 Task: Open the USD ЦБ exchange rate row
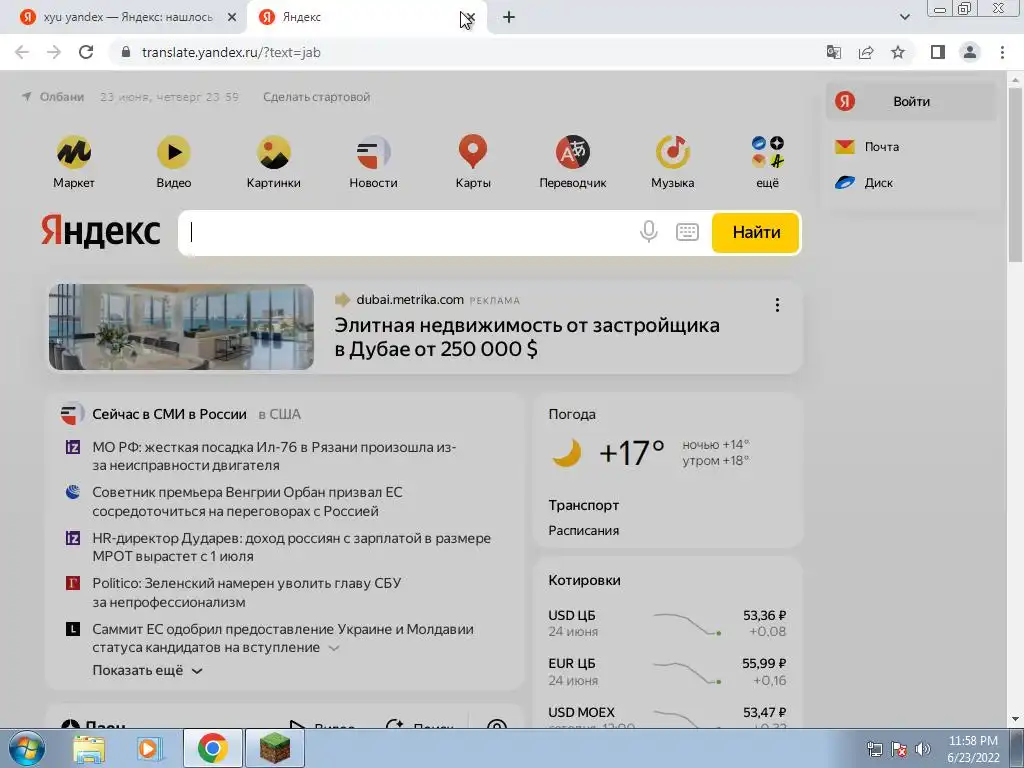coord(667,624)
